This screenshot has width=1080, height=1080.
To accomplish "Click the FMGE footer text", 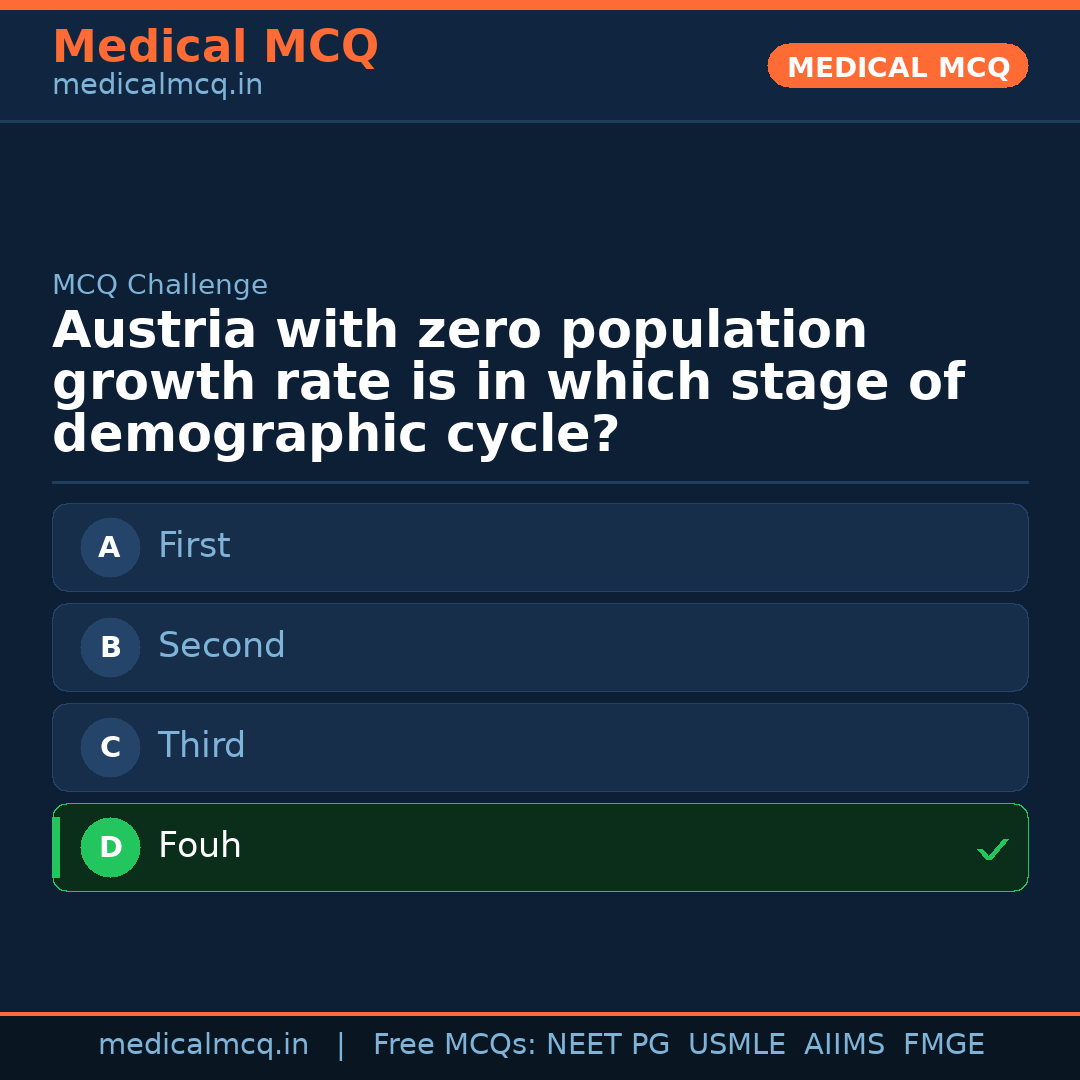I will tap(943, 1043).
